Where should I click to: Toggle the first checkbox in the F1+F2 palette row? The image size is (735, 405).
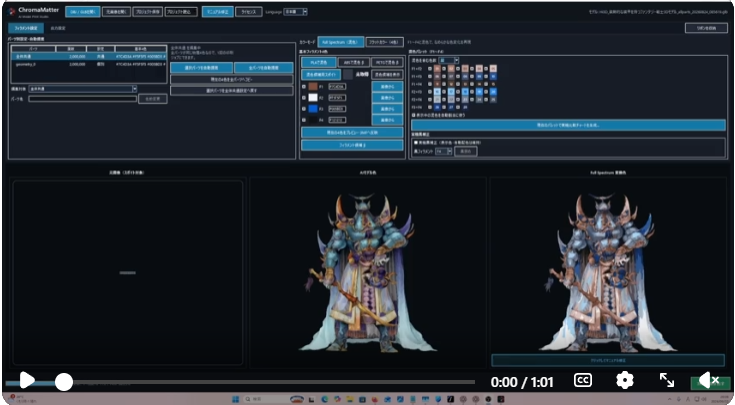point(430,68)
